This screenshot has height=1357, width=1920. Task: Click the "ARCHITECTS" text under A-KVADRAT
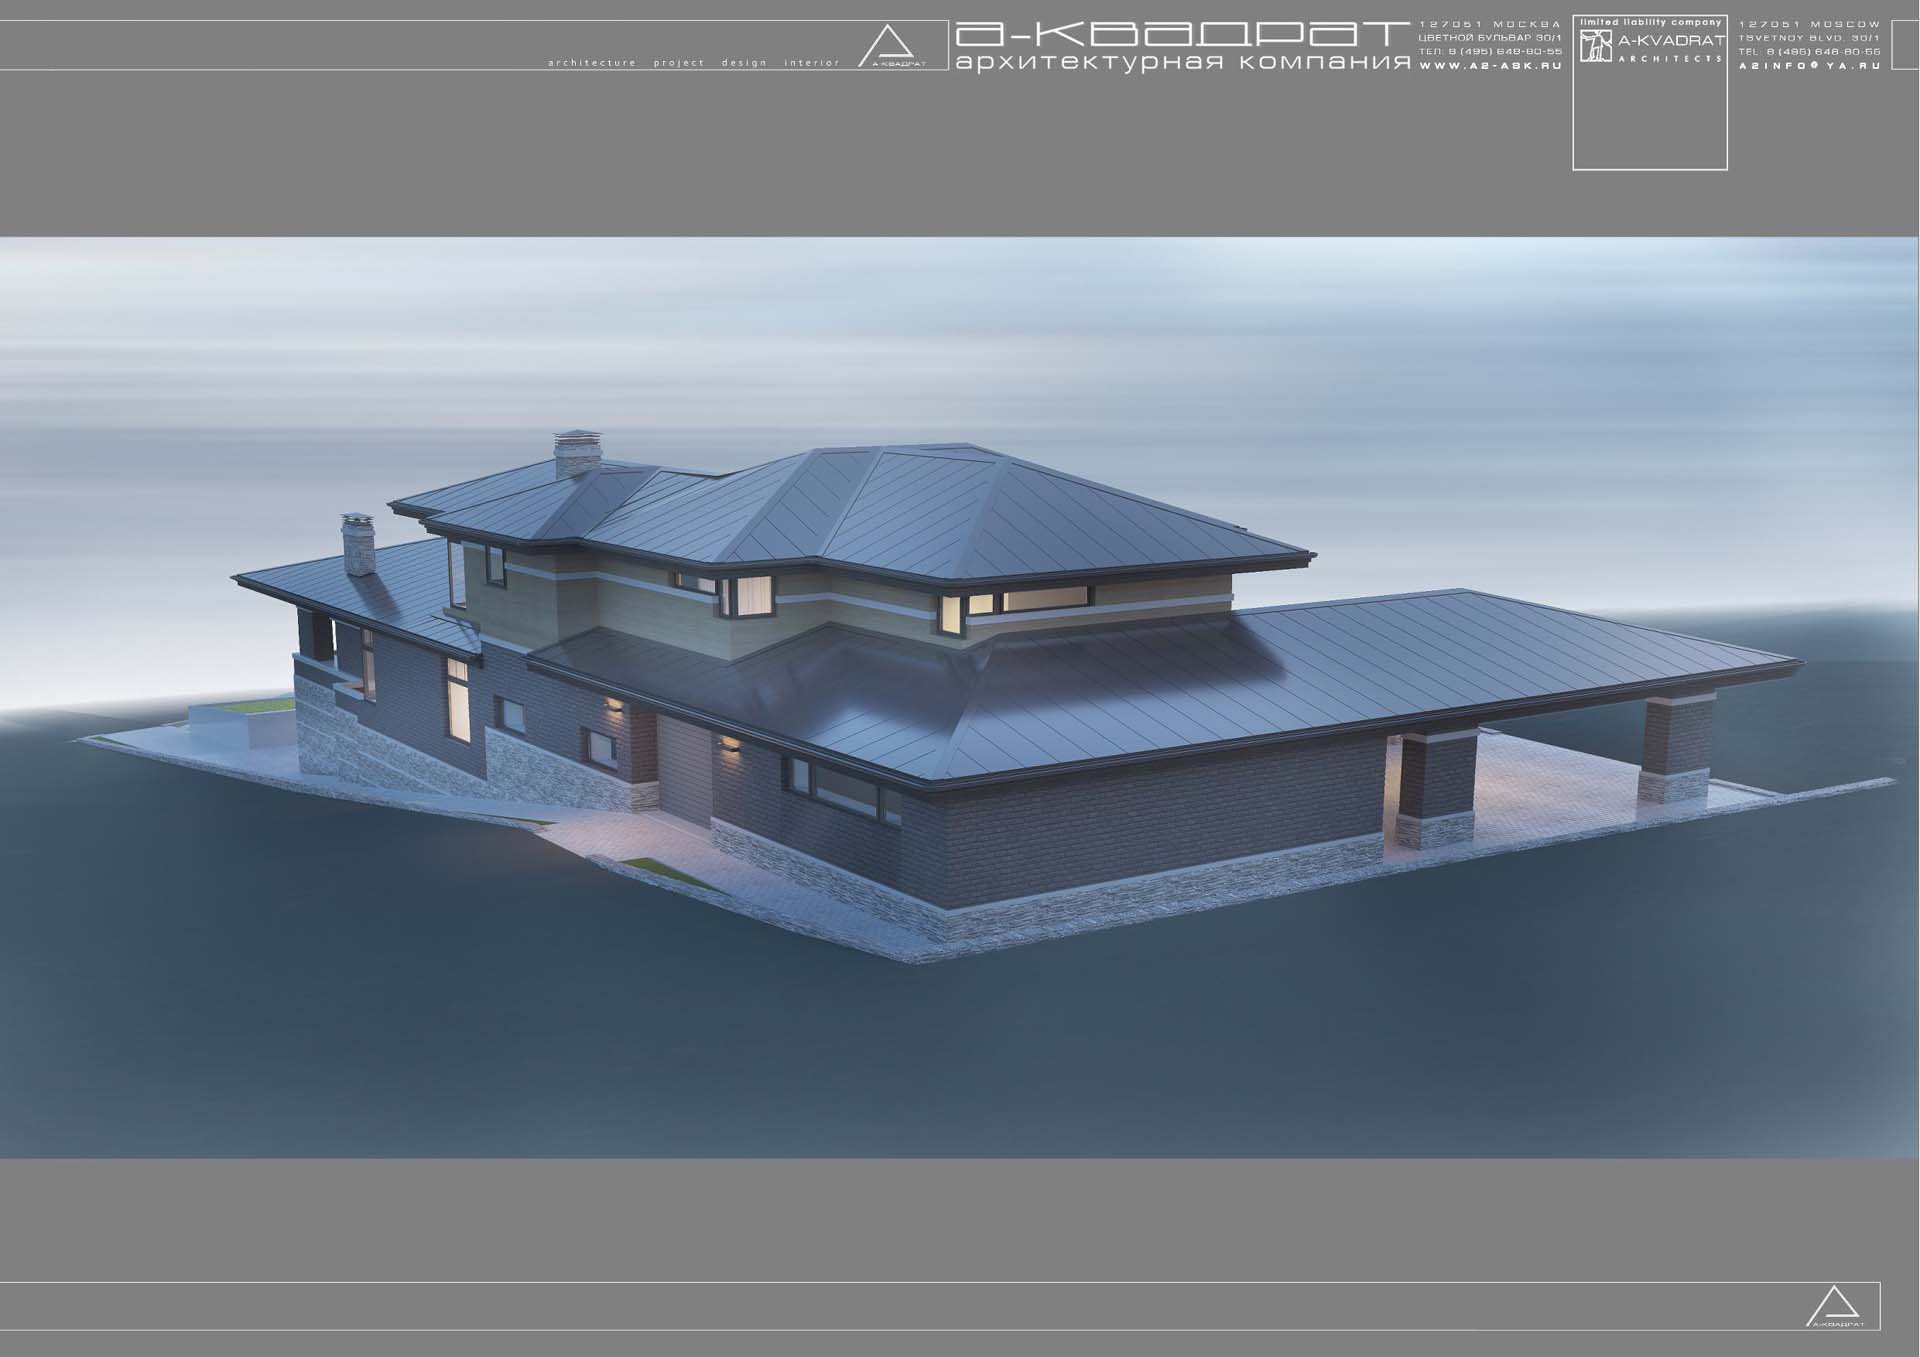pos(1670,58)
